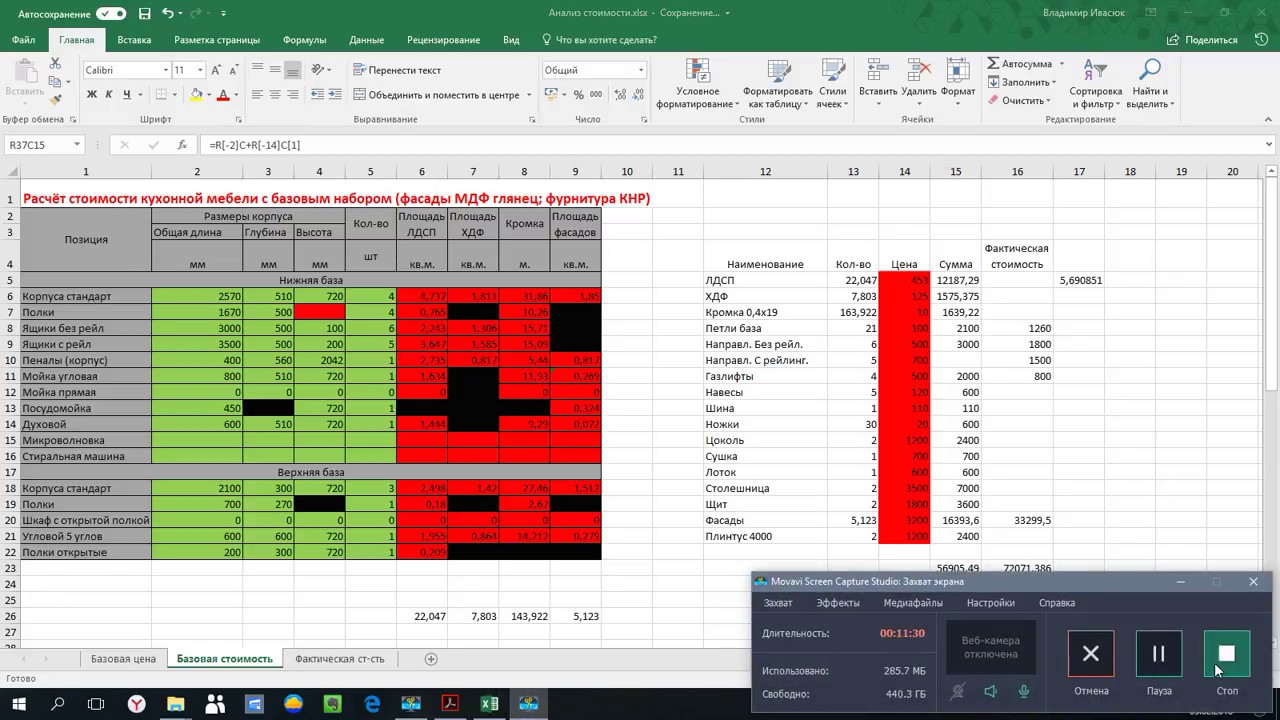Open the Name Box dropdown arrow

tap(76, 145)
